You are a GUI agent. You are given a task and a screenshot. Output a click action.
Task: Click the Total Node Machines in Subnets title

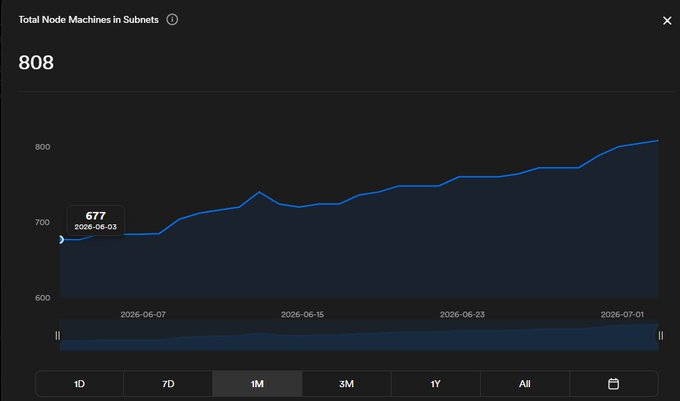click(88, 20)
